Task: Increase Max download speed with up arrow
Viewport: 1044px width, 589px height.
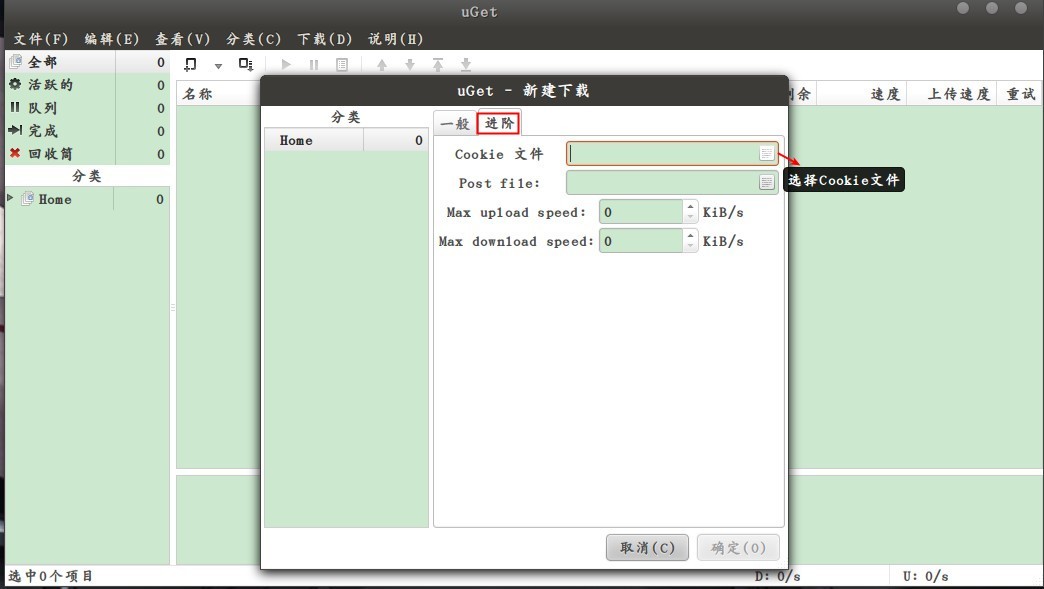Action: (690, 236)
